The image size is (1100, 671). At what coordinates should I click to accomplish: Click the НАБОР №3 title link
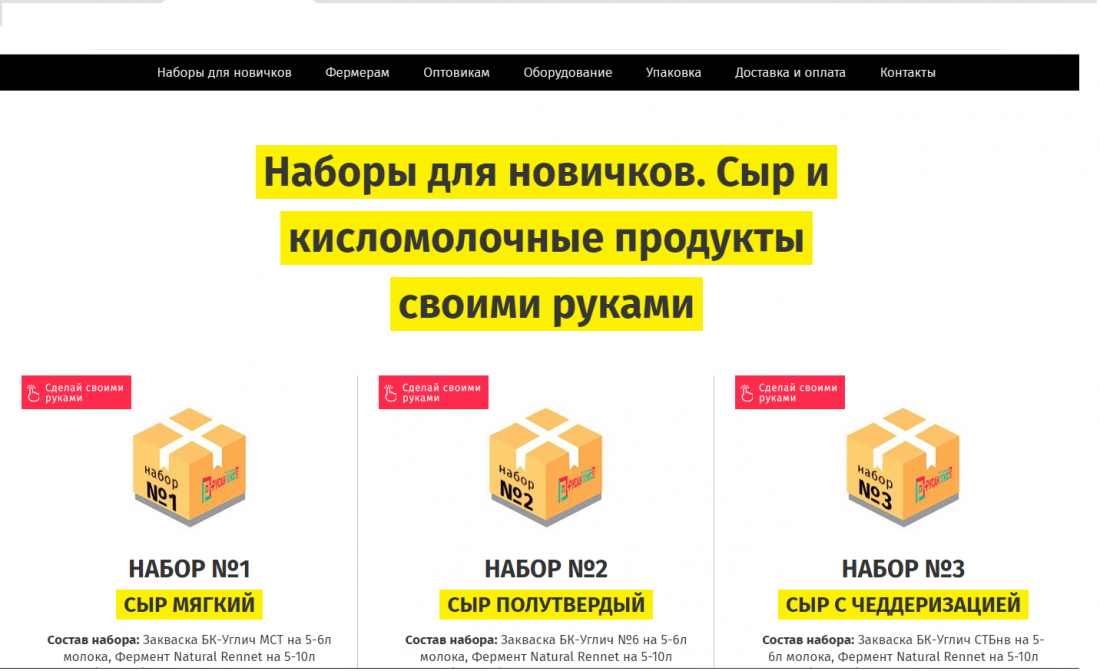[902, 569]
